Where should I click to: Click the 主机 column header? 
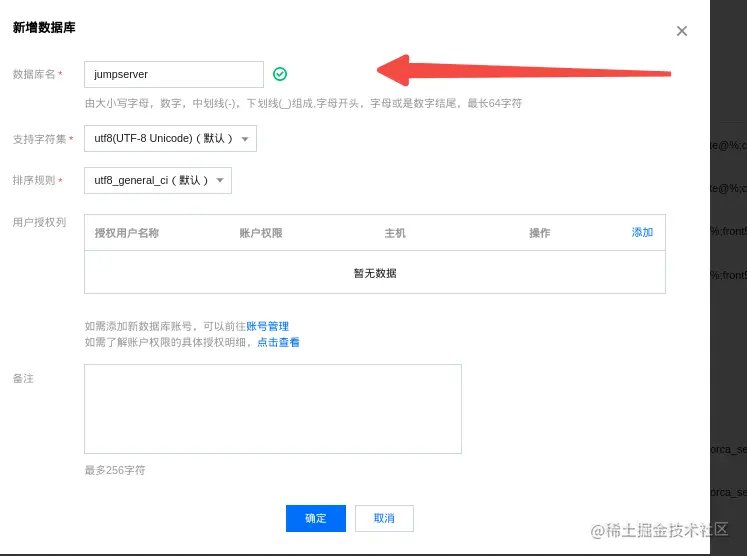coord(395,233)
